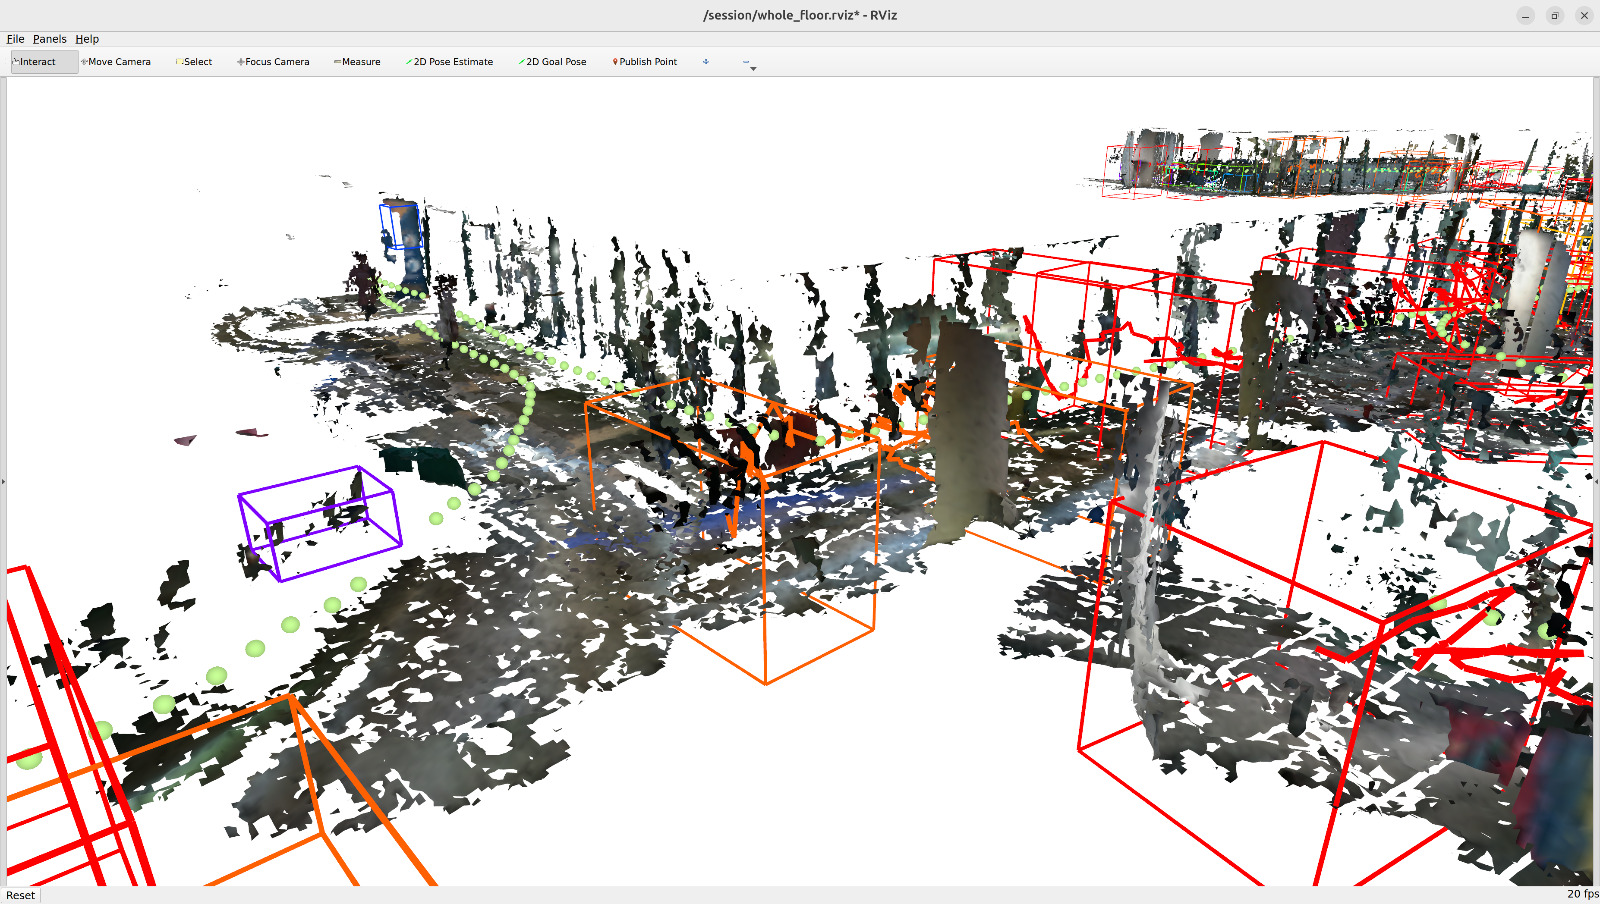Open the File menu
This screenshot has height=904, width=1600.
[16, 39]
